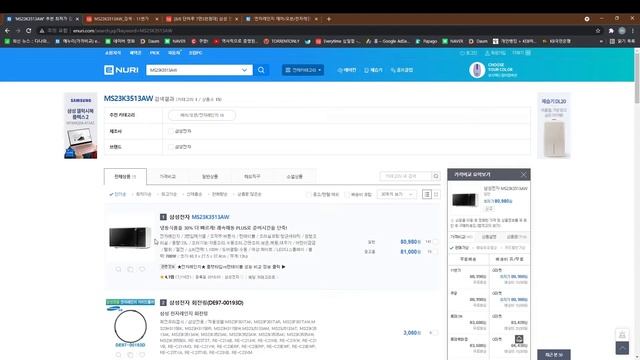Open the first product link MS23K3513AW
640x360 pixels.
point(210,217)
